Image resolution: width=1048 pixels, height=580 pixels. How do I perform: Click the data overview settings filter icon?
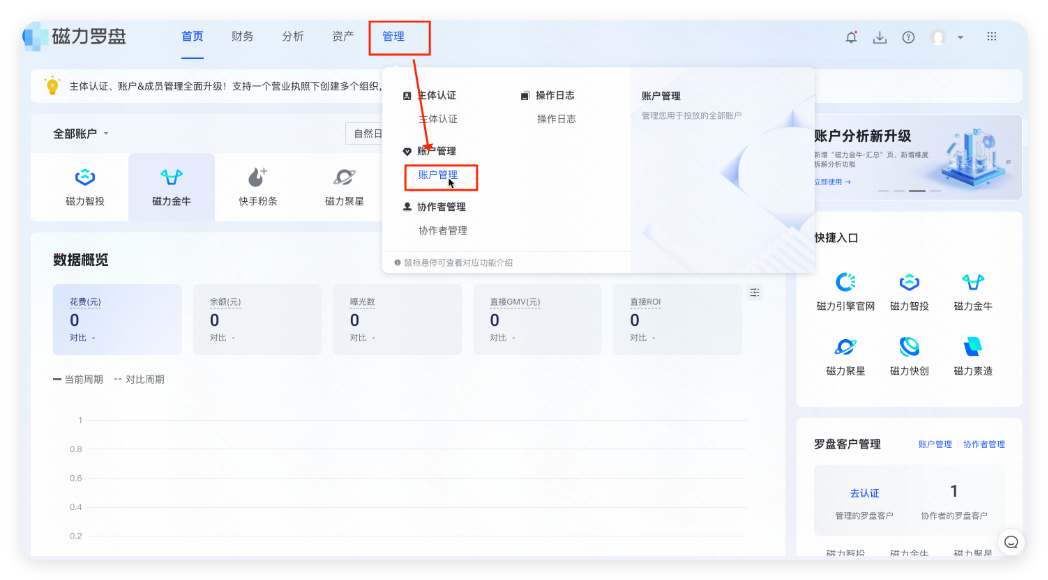tap(755, 293)
